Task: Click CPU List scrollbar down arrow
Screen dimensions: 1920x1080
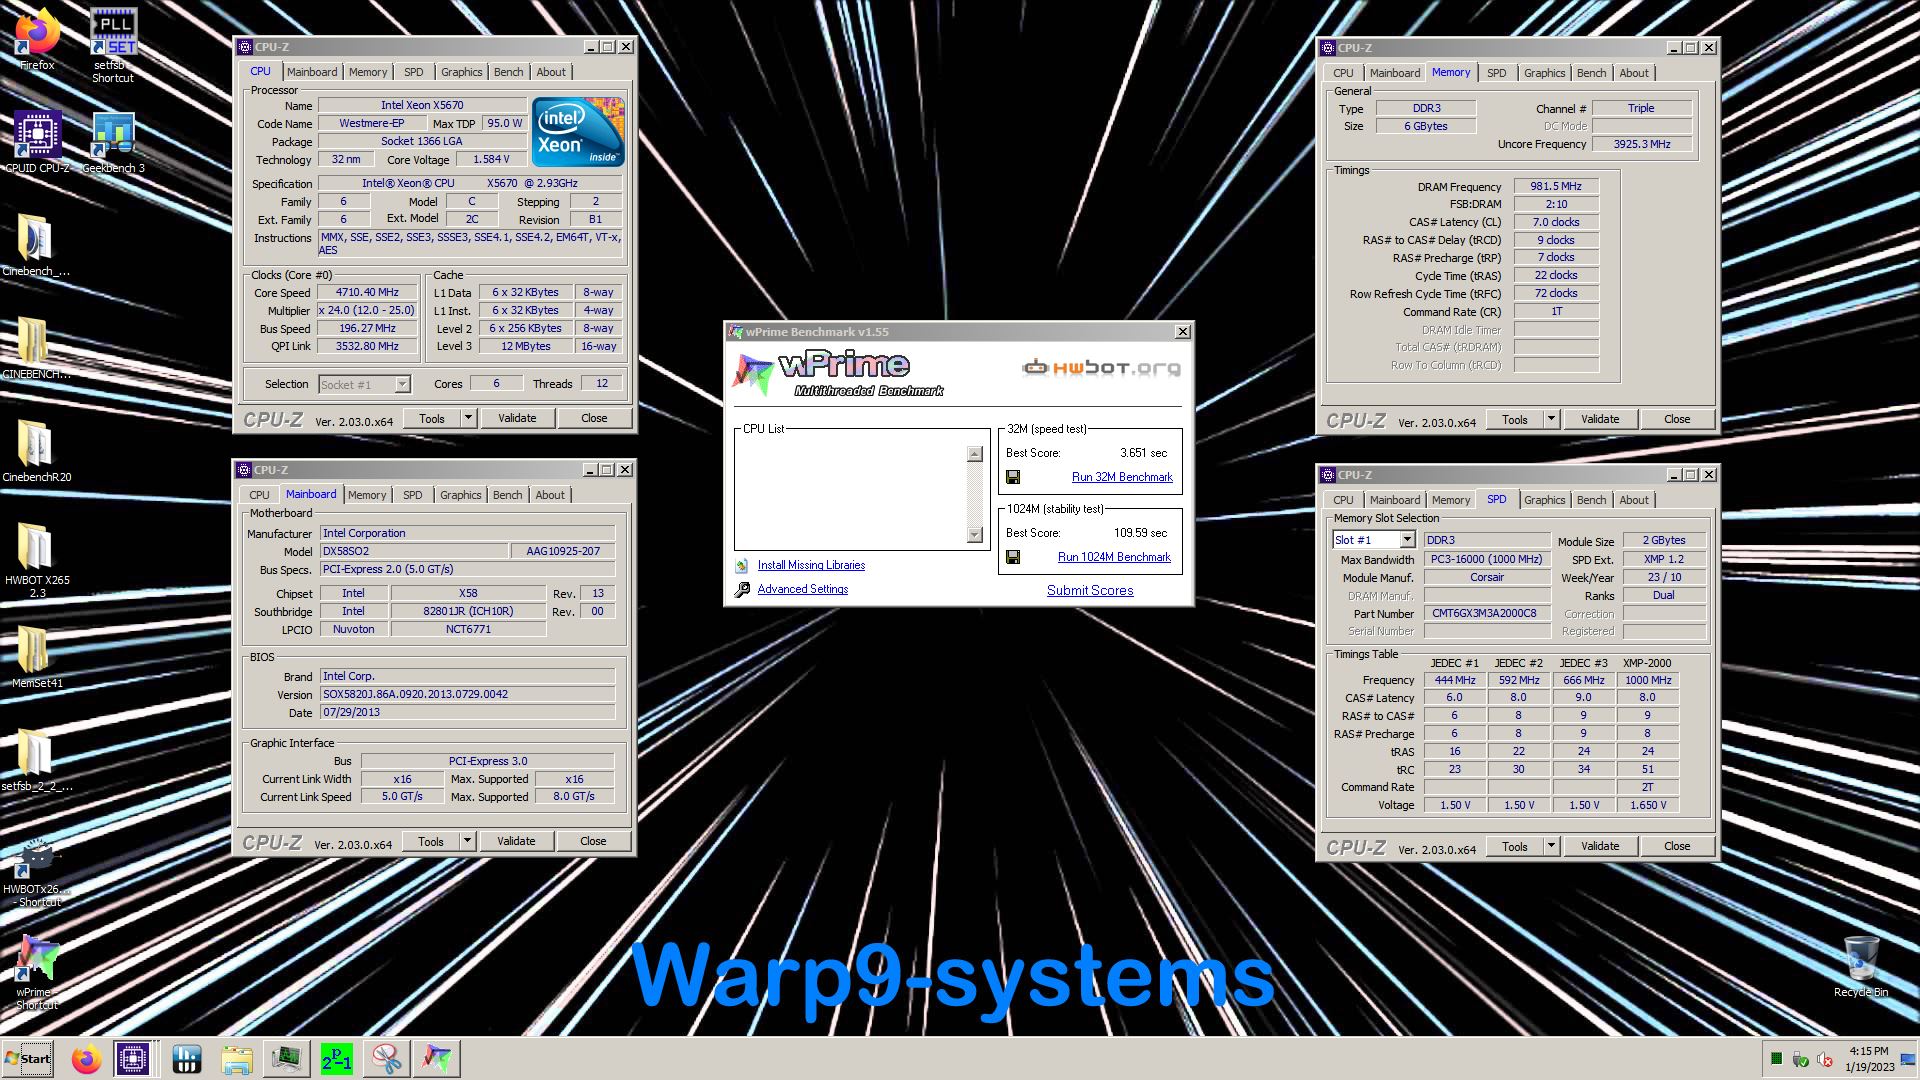Action: coord(975,535)
